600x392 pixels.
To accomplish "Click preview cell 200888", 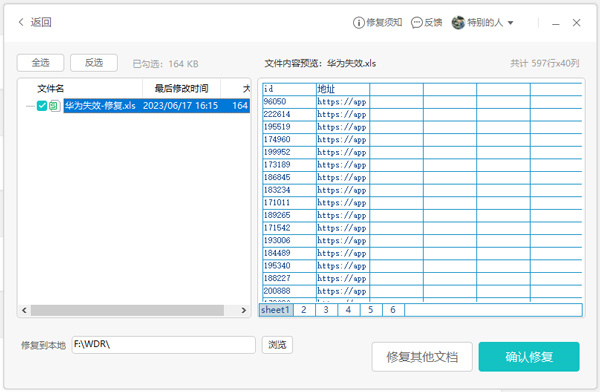I will [289, 291].
